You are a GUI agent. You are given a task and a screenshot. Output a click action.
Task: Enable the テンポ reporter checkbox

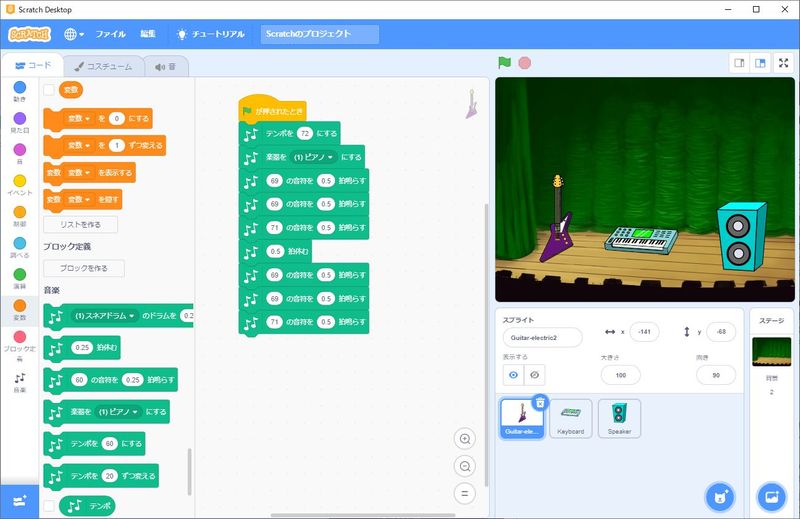[49, 506]
